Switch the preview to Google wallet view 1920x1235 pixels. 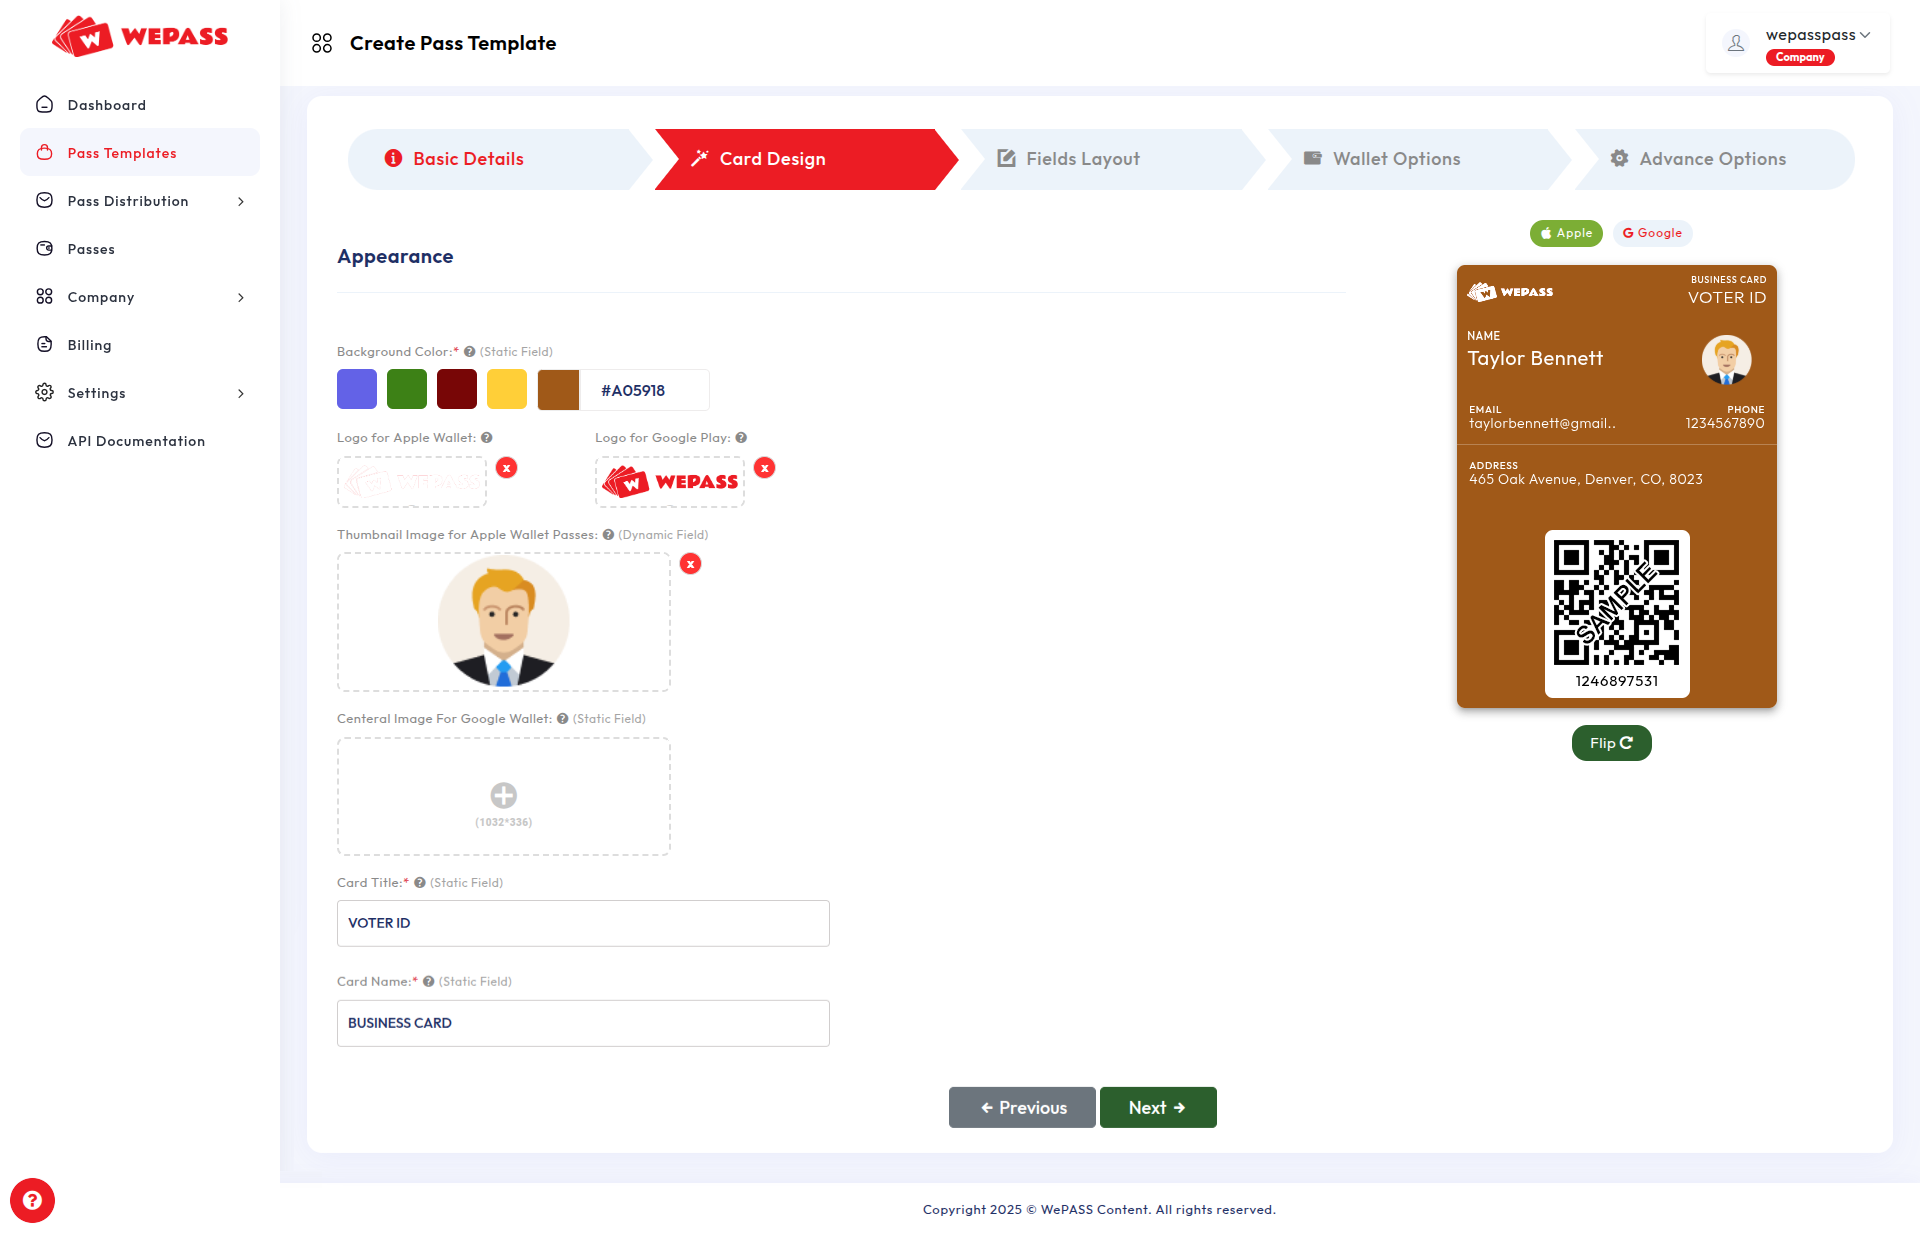point(1652,232)
